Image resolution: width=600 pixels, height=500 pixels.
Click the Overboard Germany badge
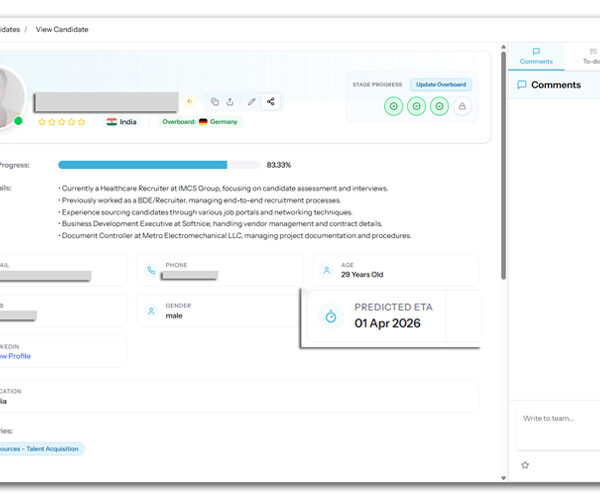pos(201,122)
